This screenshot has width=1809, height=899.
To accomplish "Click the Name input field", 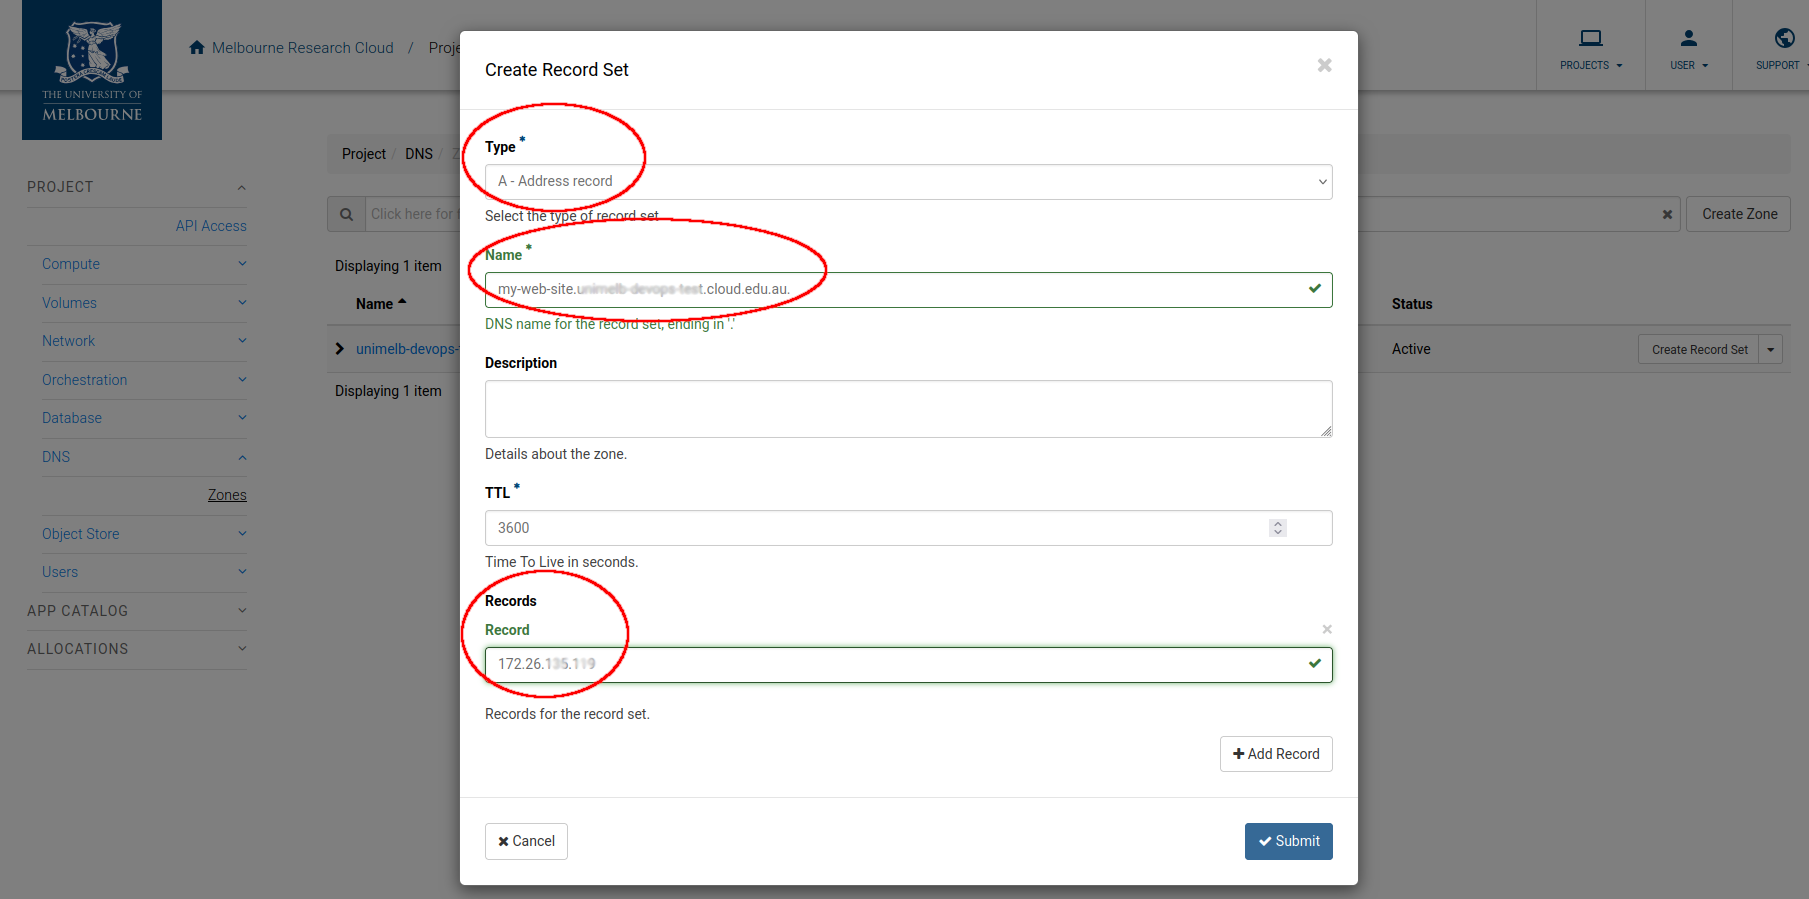I will coord(908,290).
